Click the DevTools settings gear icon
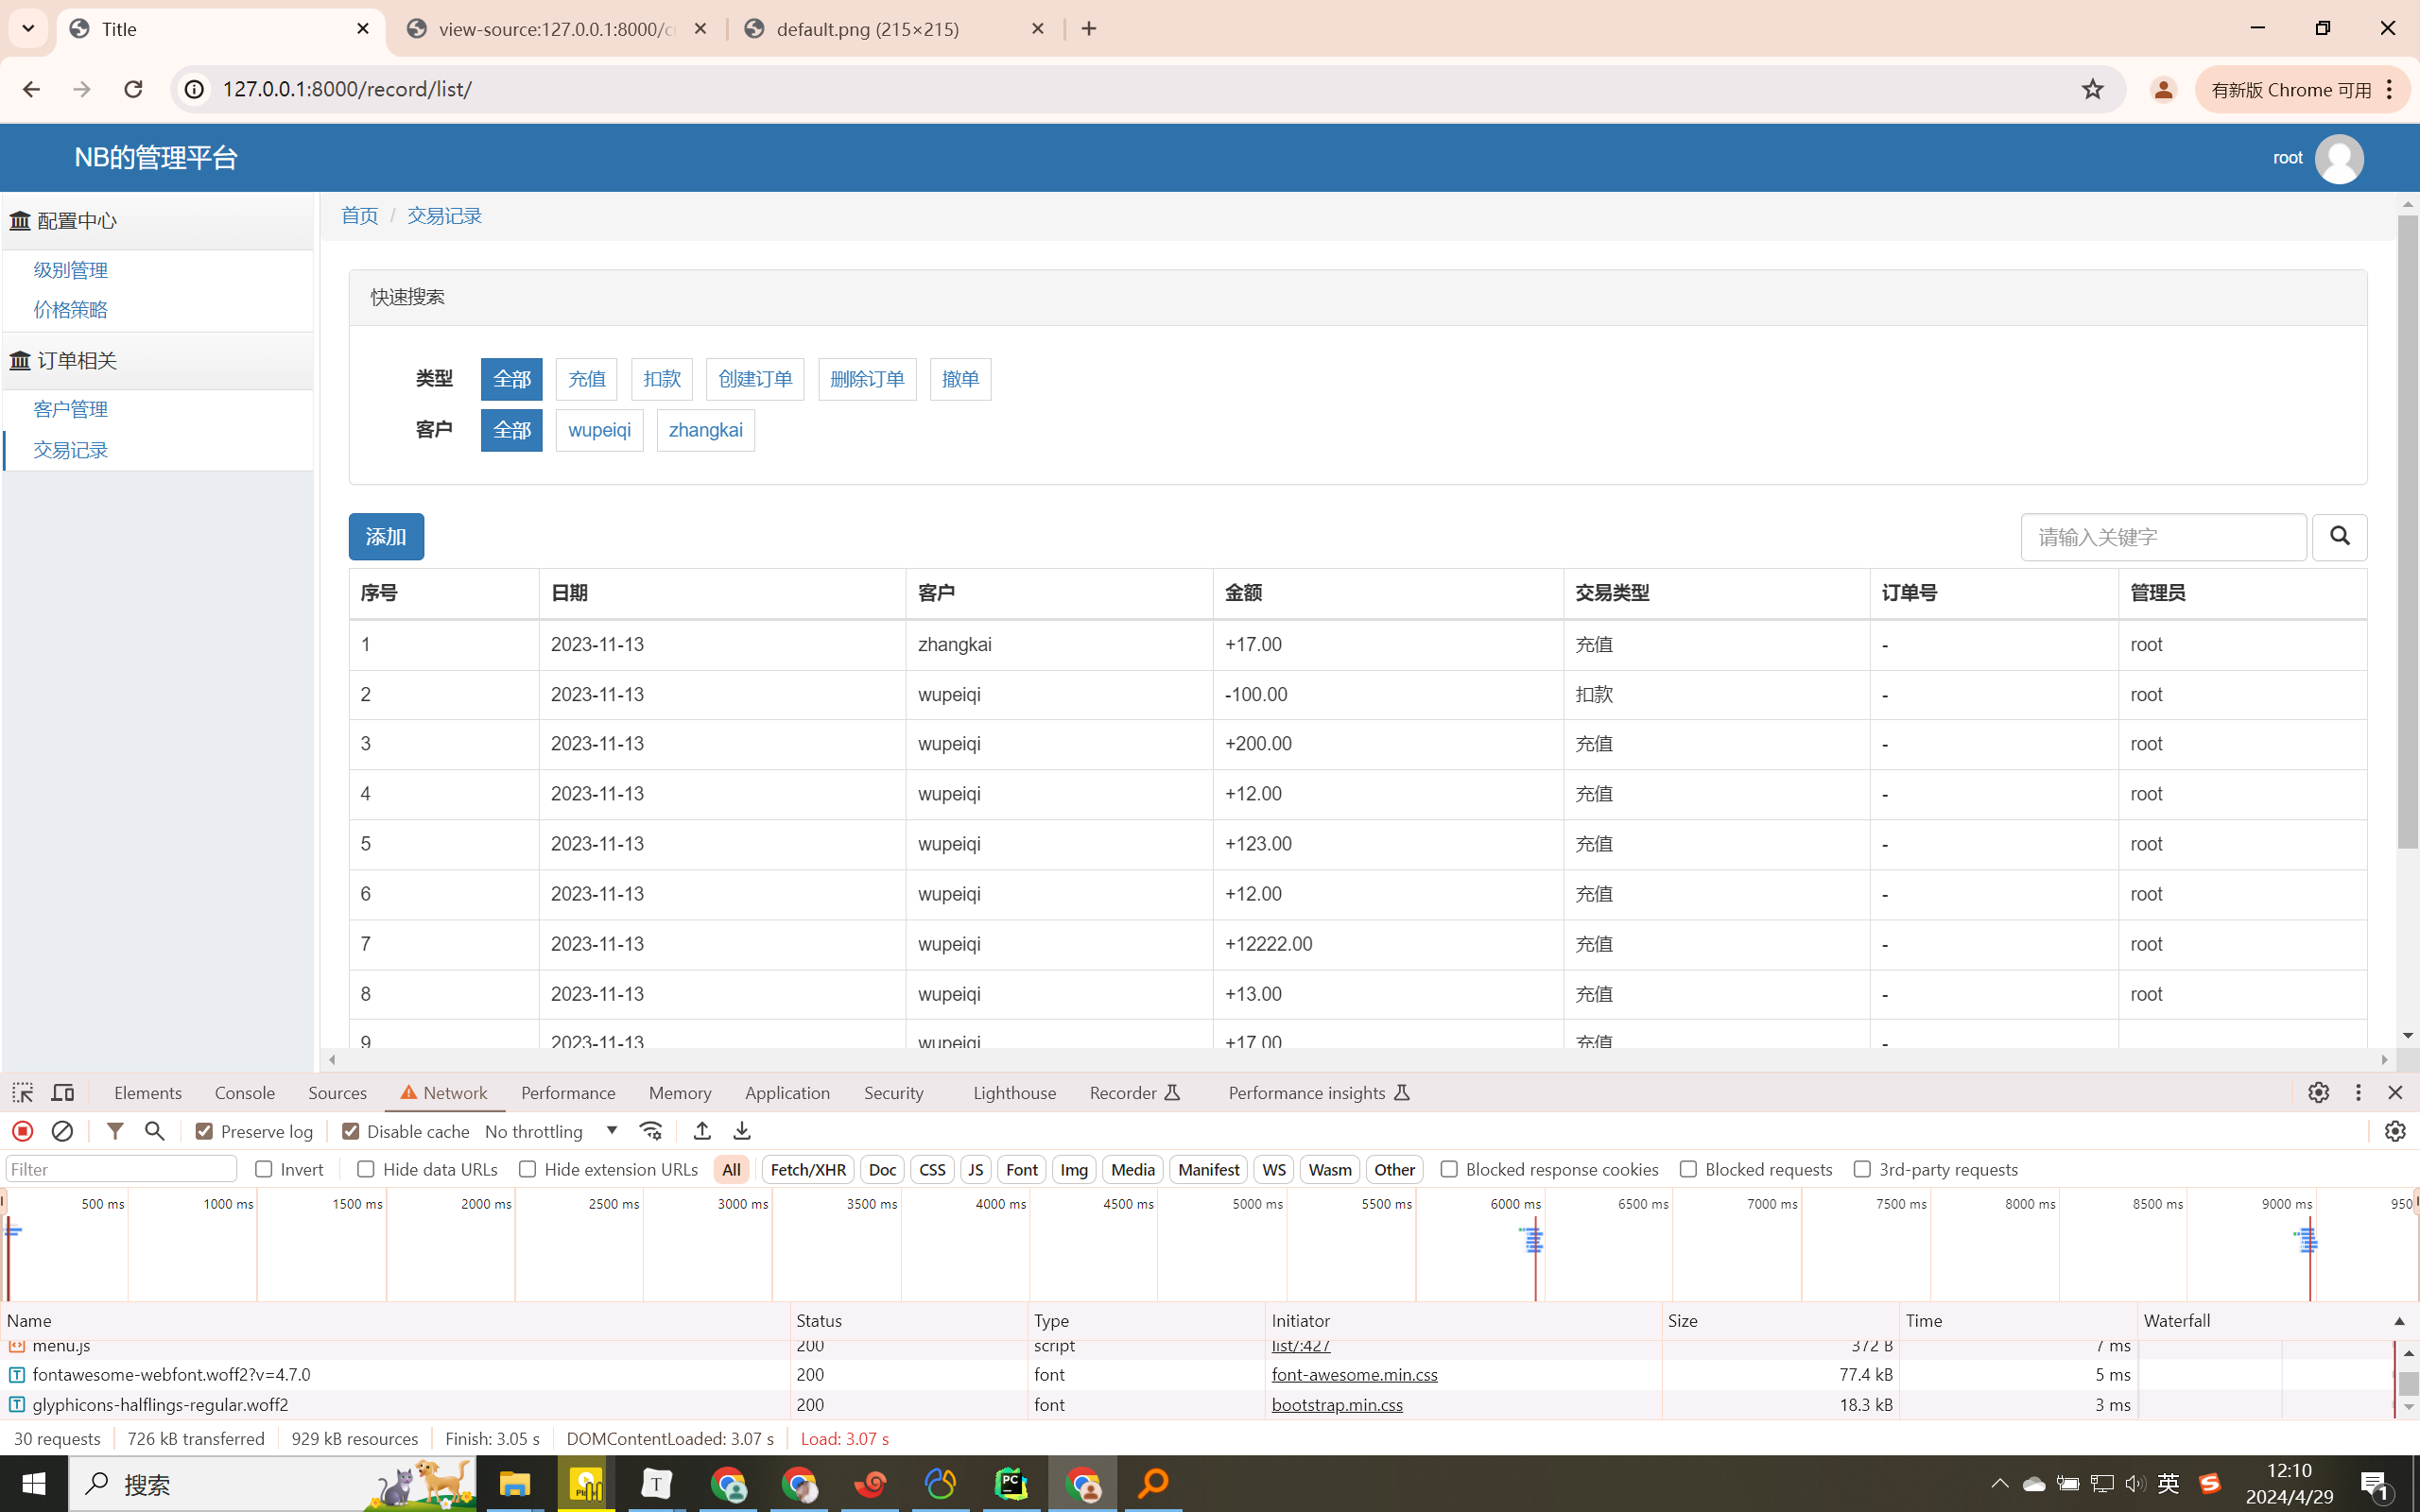This screenshot has height=1512, width=2420. (x=2319, y=1092)
